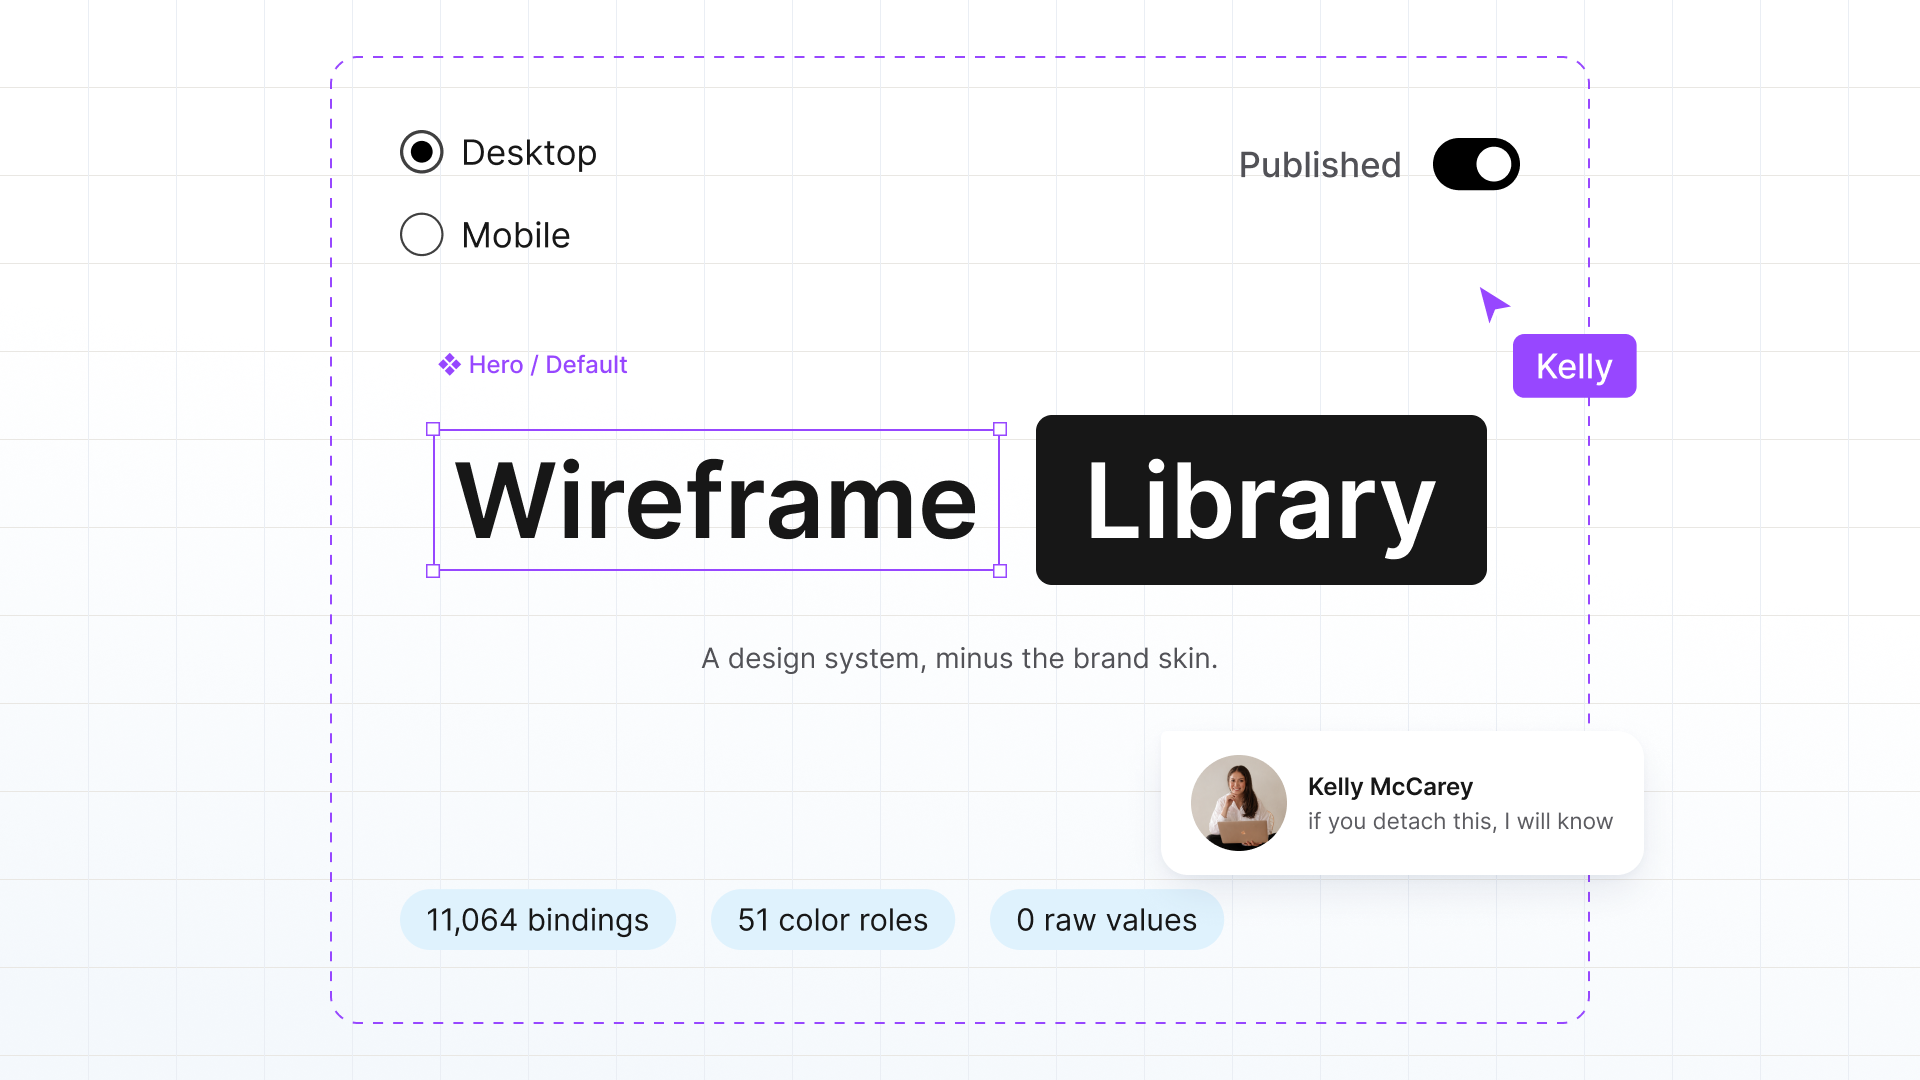Click the purple Kelly cursor label
Viewport: 1920px width, 1080px height.
tap(1574, 366)
